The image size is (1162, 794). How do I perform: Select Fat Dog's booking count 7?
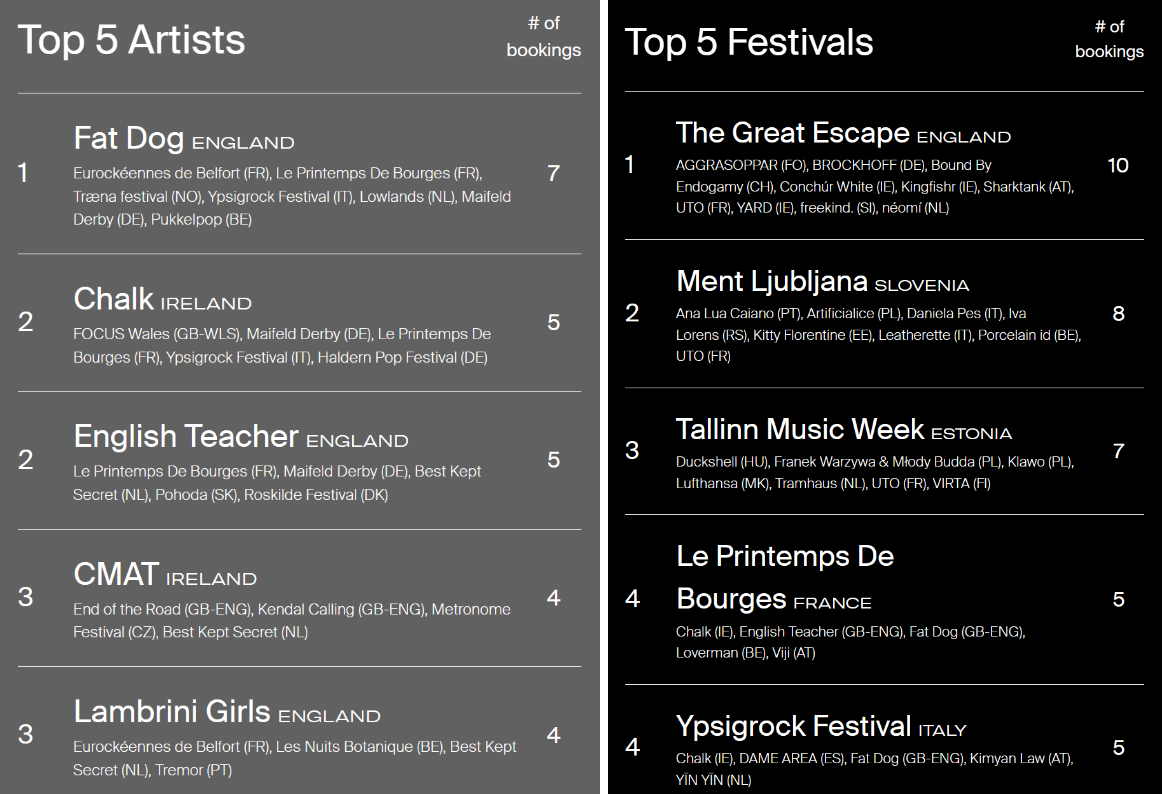[553, 173]
